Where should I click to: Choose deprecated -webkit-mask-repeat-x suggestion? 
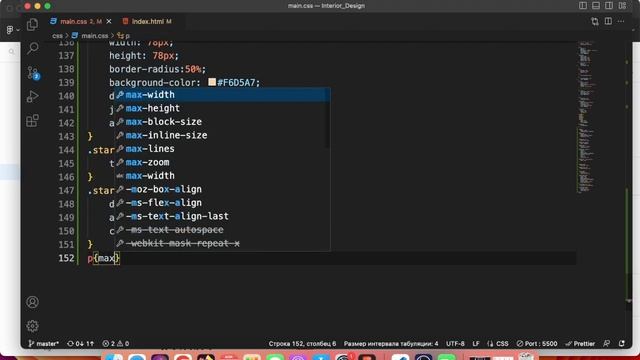(222, 243)
